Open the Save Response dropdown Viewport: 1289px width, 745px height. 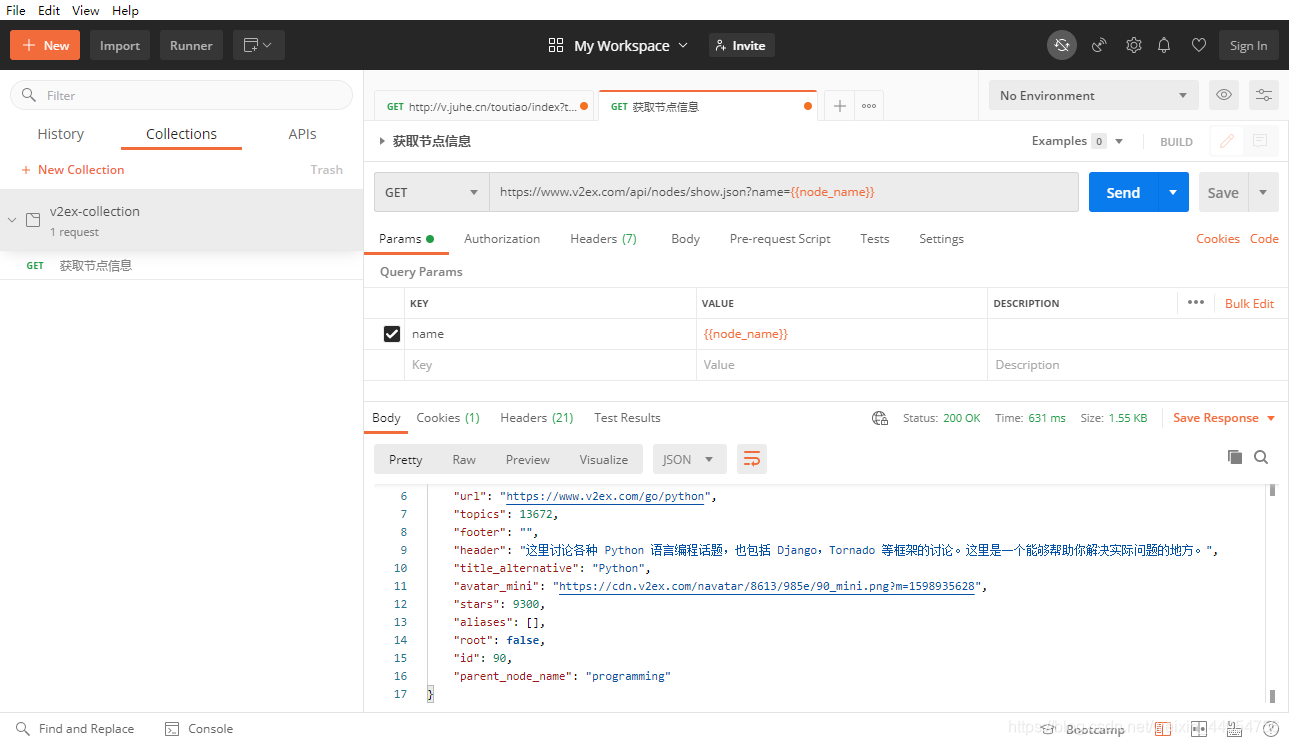pyautogui.click(x=1224, y=418)
